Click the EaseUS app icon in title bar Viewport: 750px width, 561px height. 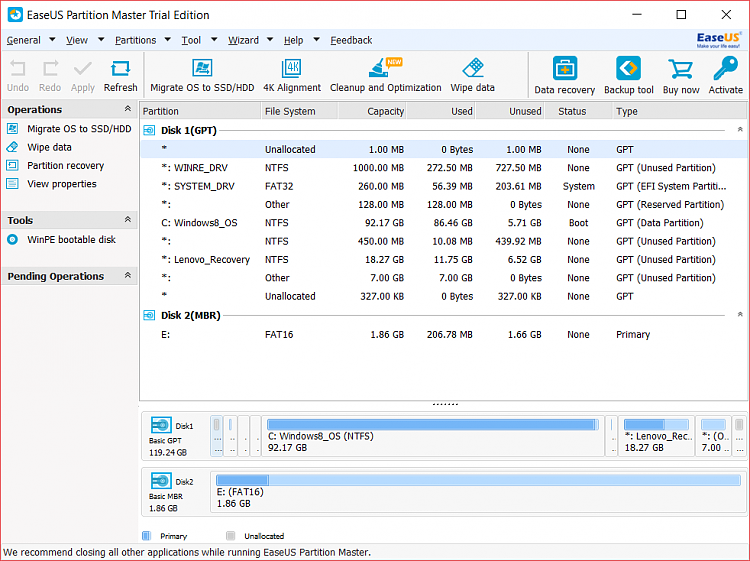coord(15,15)
